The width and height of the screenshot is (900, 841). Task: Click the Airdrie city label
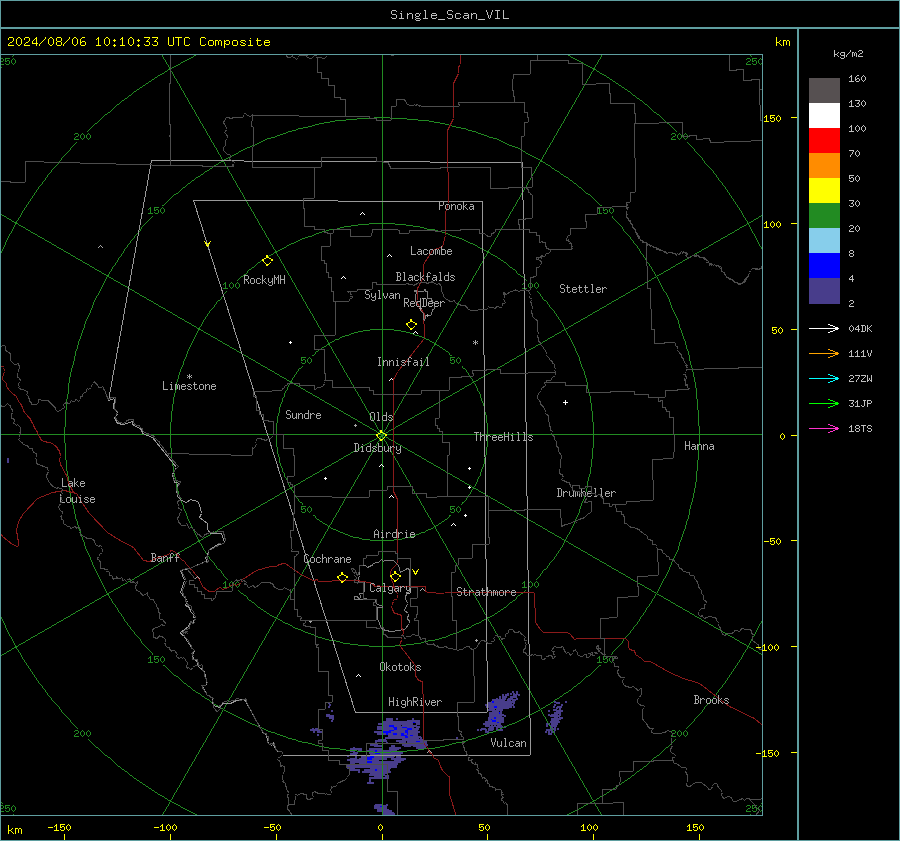tap(394, 534)
